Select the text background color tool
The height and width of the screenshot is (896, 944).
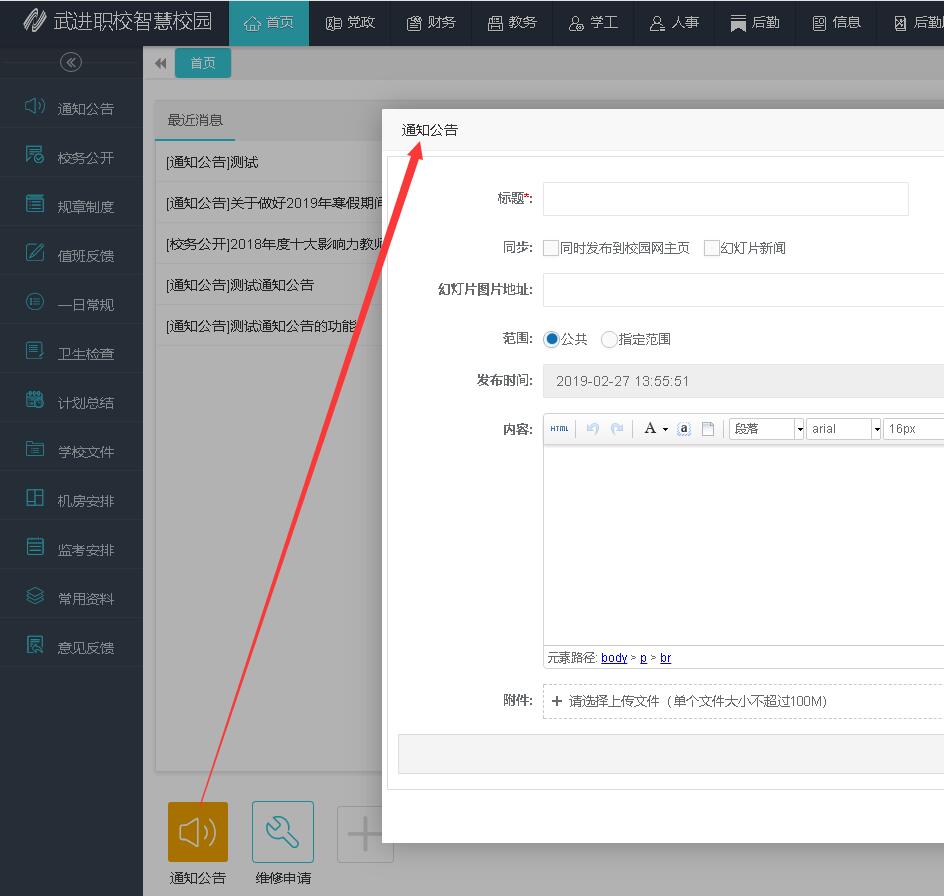tap(683, 428)
